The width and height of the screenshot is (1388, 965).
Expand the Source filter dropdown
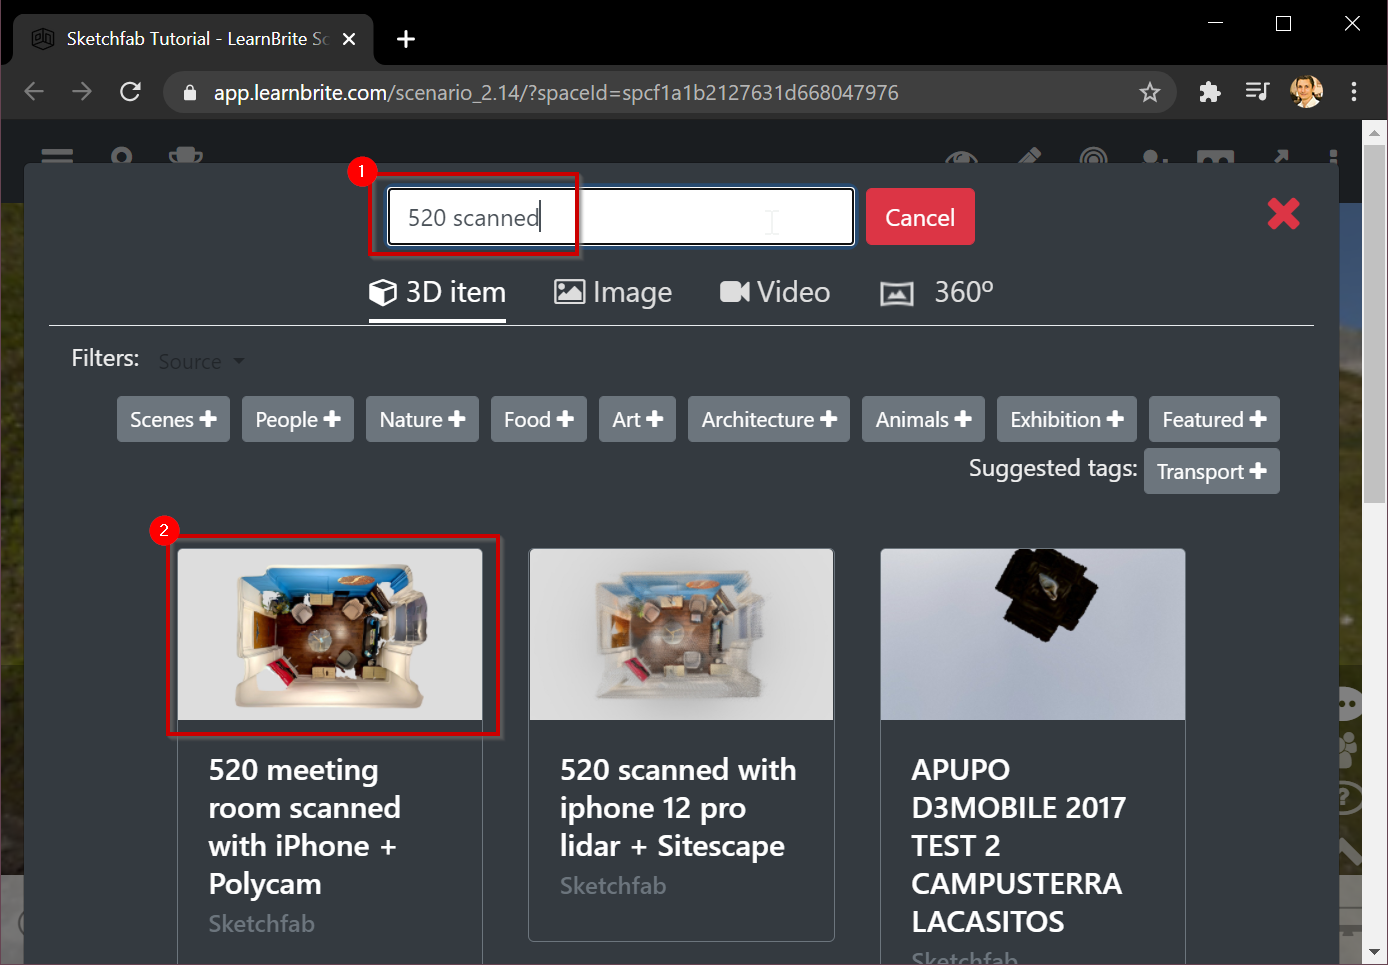[x=202, y=361]
